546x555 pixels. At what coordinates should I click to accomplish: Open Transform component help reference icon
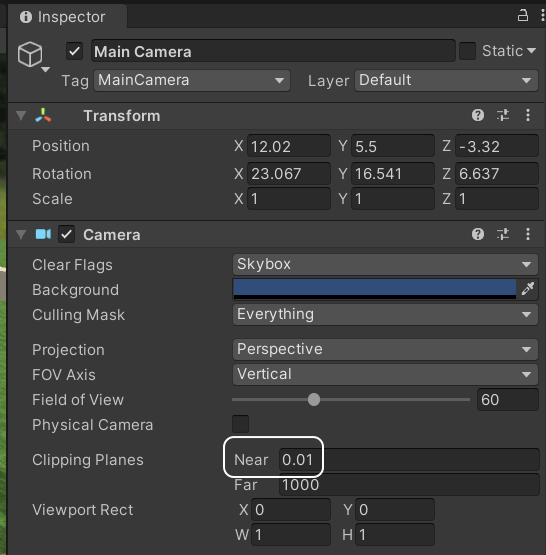click(x=478, y=115)
